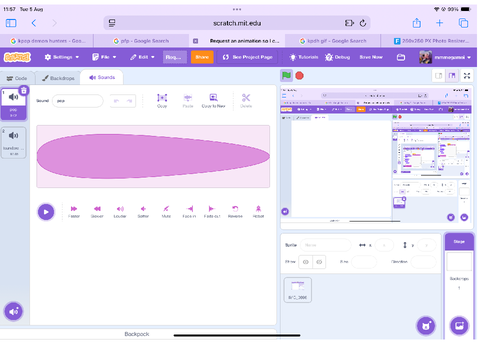Click the sprite Size field
The image size is (480, 360).
tap(364, 262)
